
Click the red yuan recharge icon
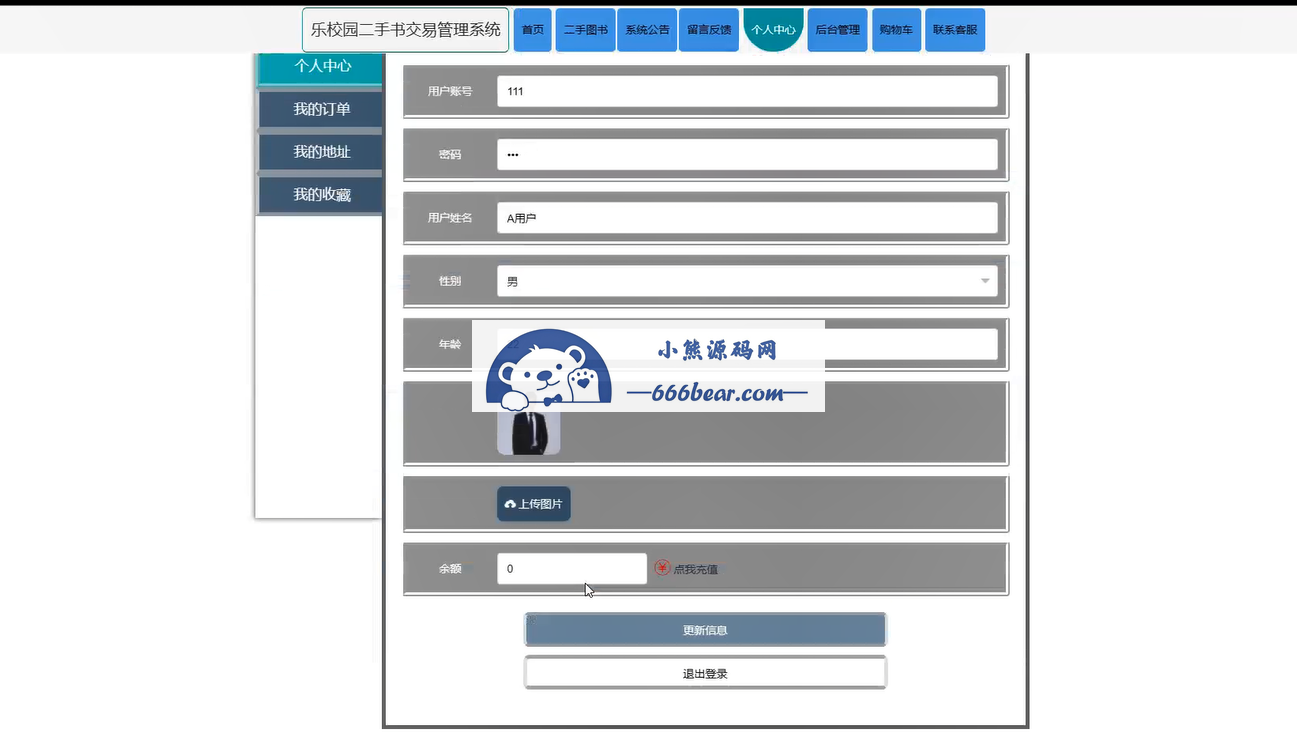(x=662, y=568)
